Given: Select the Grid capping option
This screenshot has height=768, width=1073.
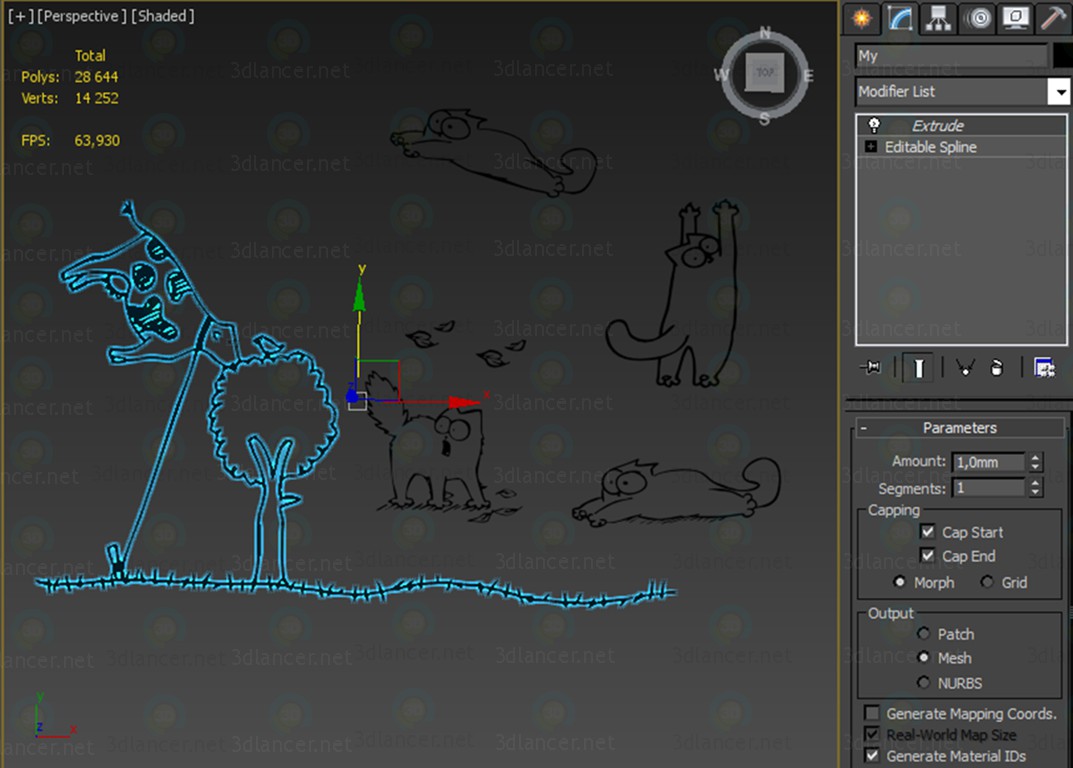Looking at the screenshot, I should click(x=986, y=582).
